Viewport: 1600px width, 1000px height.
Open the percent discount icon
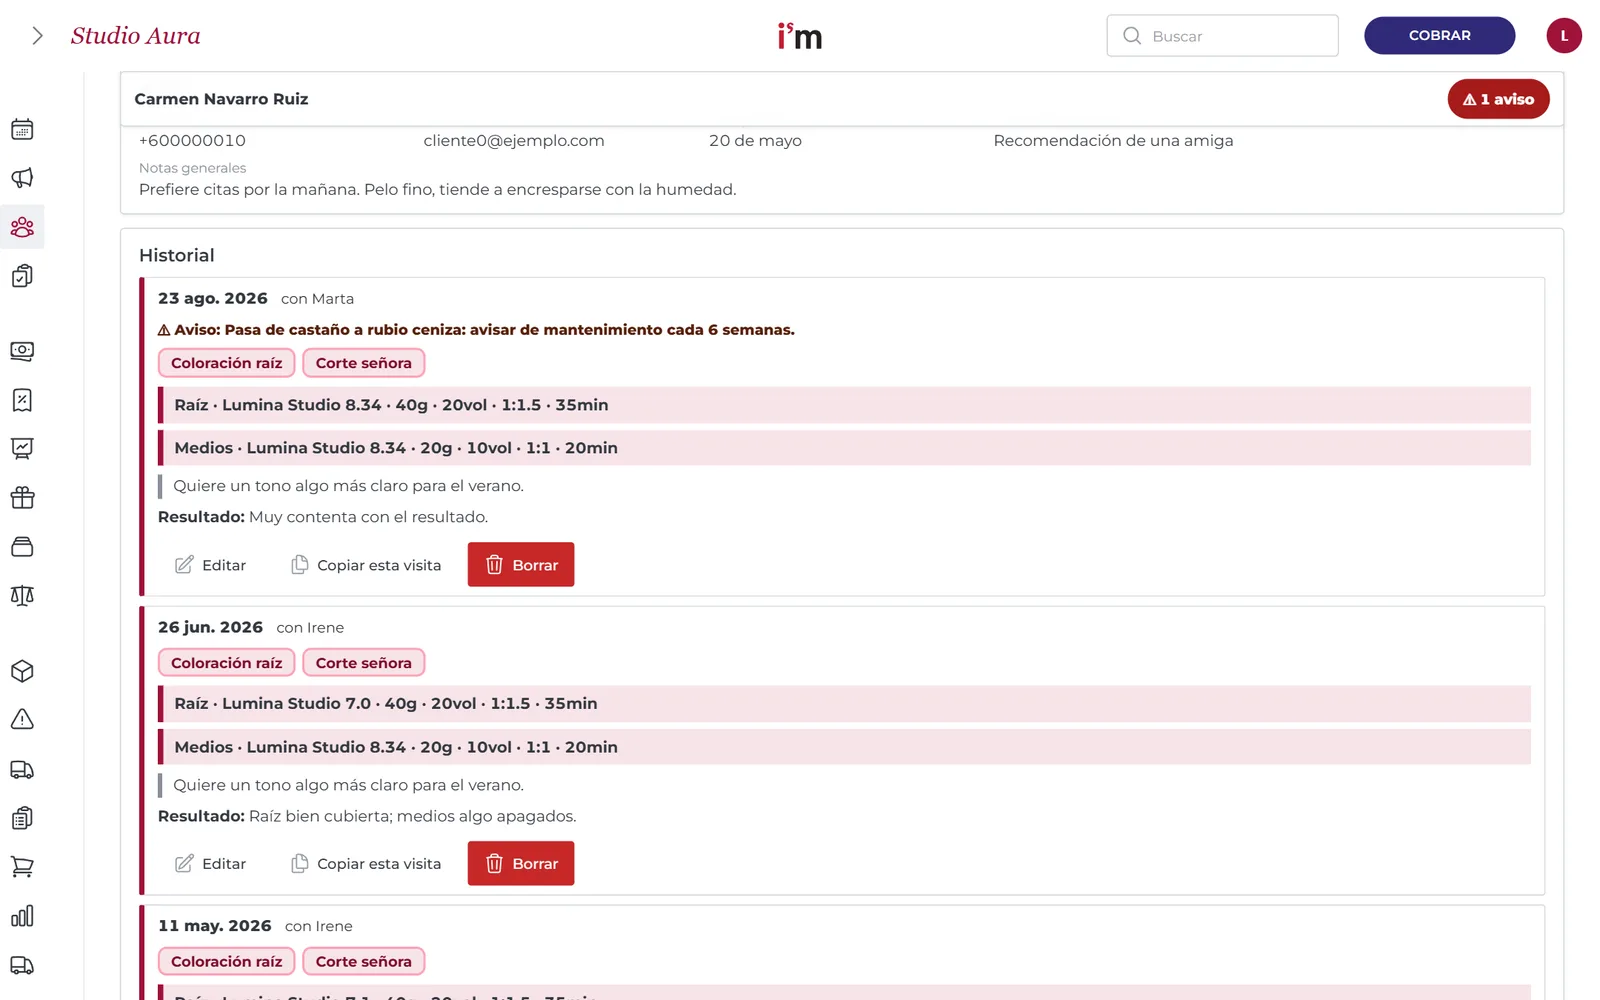tap(22, 400)
